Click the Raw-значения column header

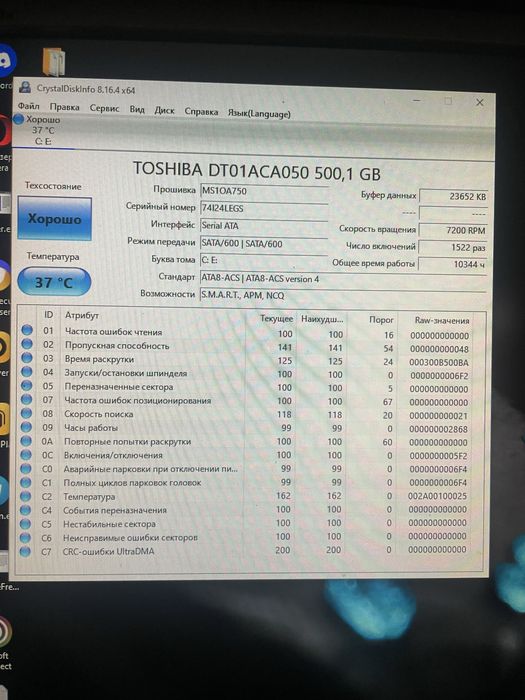tap(442, 321)
